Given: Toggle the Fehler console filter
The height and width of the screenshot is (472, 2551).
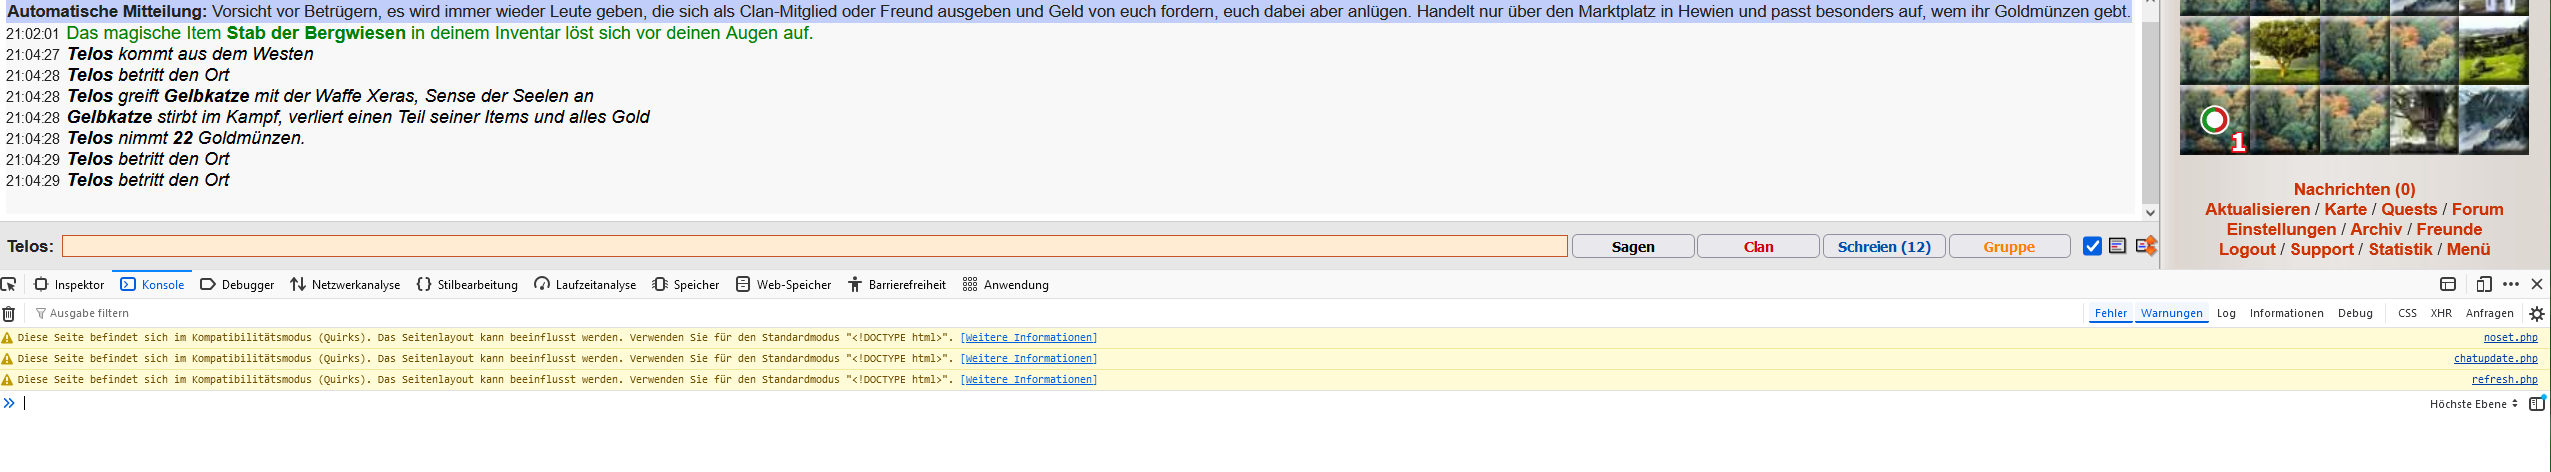Looking at the screenshot, I should click(x=2111, y=313).
